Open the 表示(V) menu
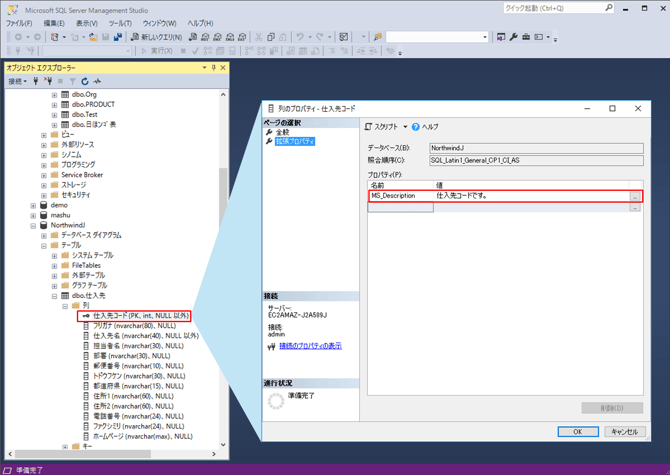 click(86, 23)
